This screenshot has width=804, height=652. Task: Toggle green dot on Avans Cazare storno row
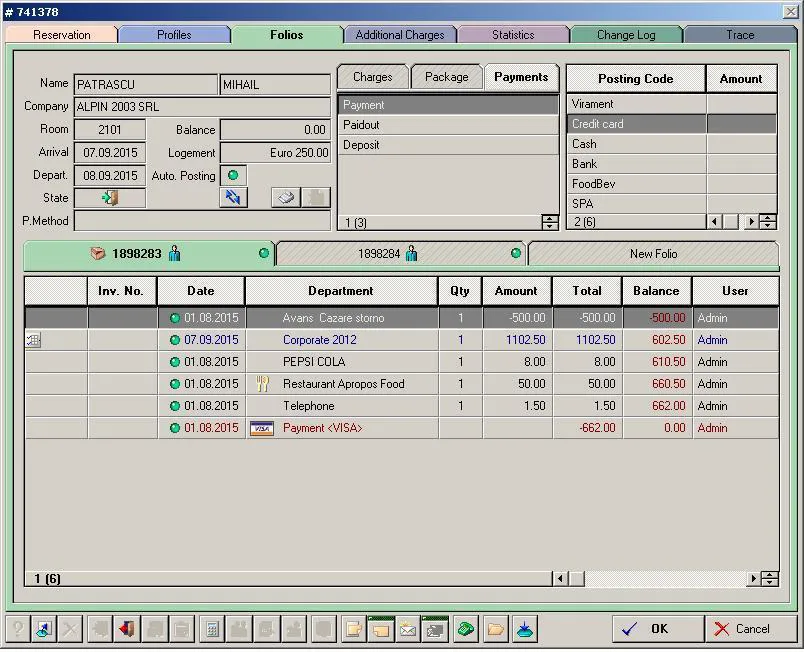click(175, 318)
